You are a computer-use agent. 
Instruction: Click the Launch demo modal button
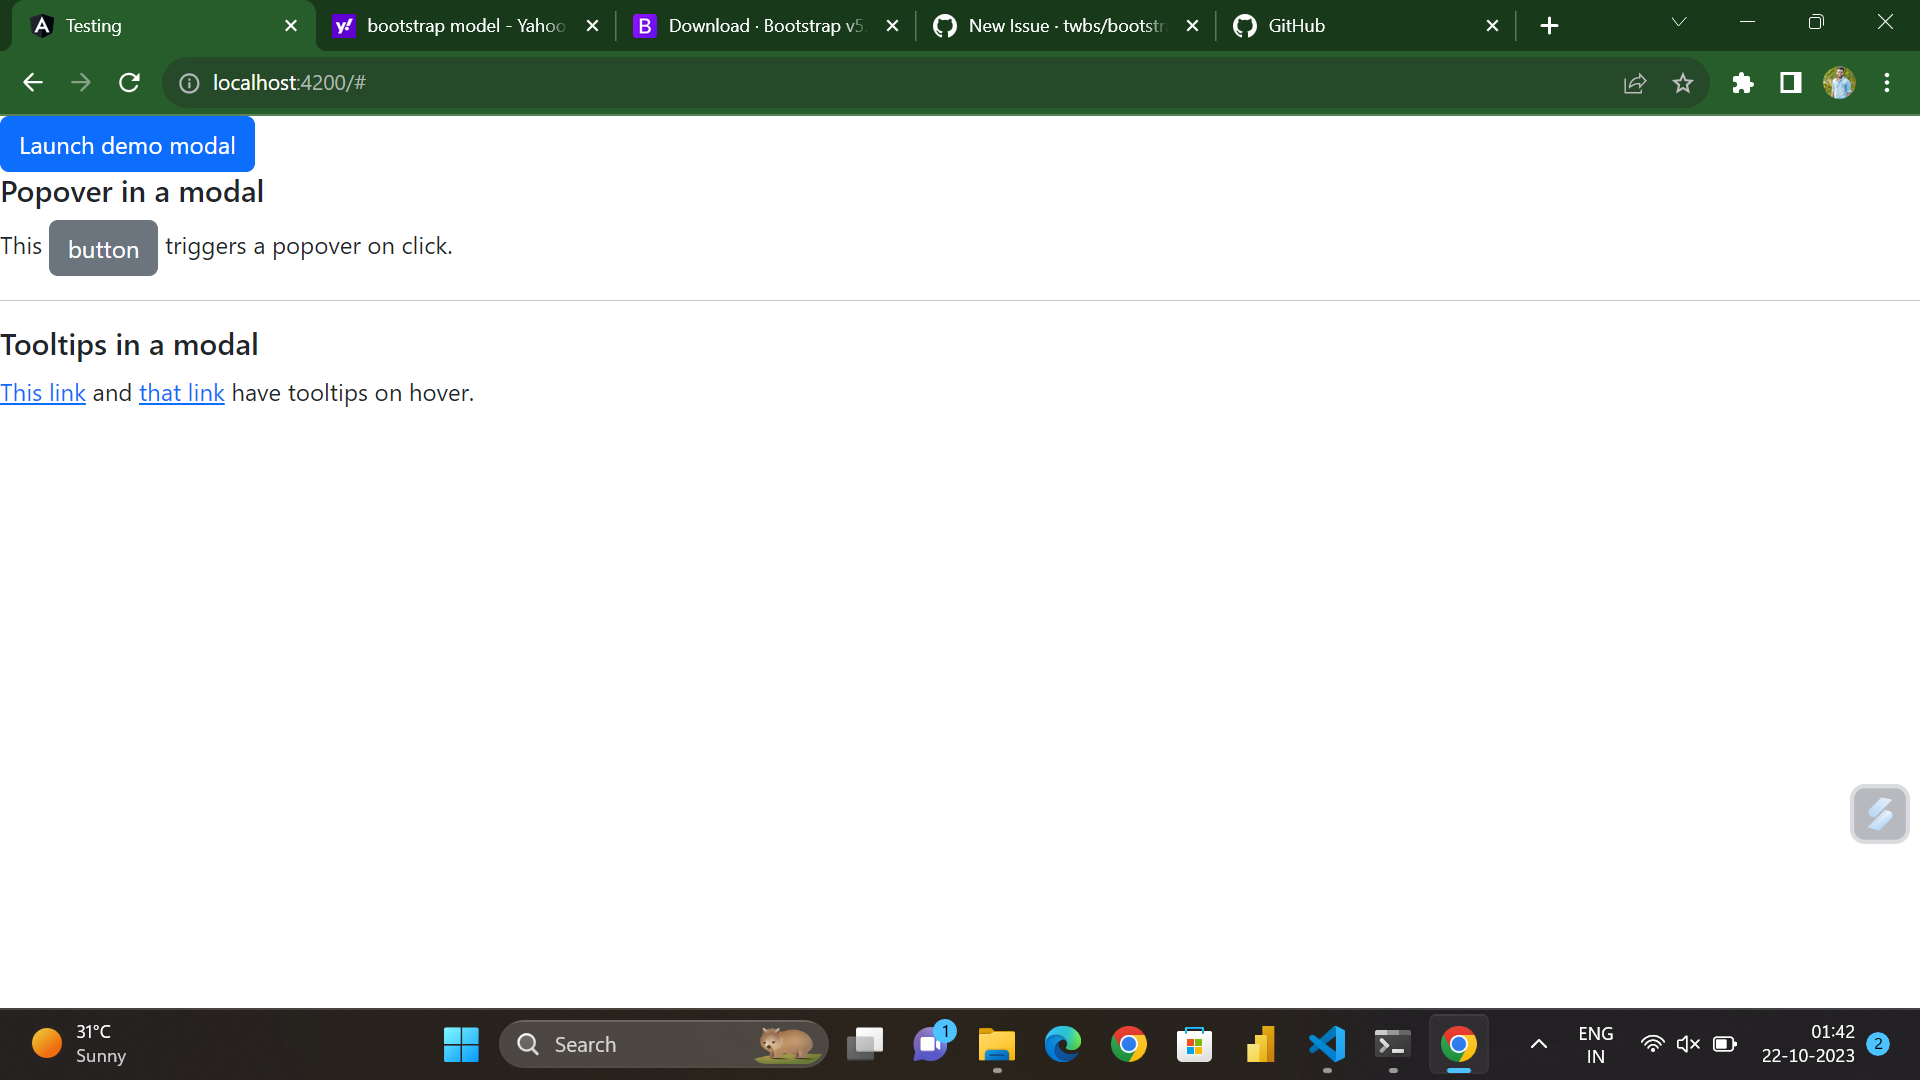pos(128,145)
